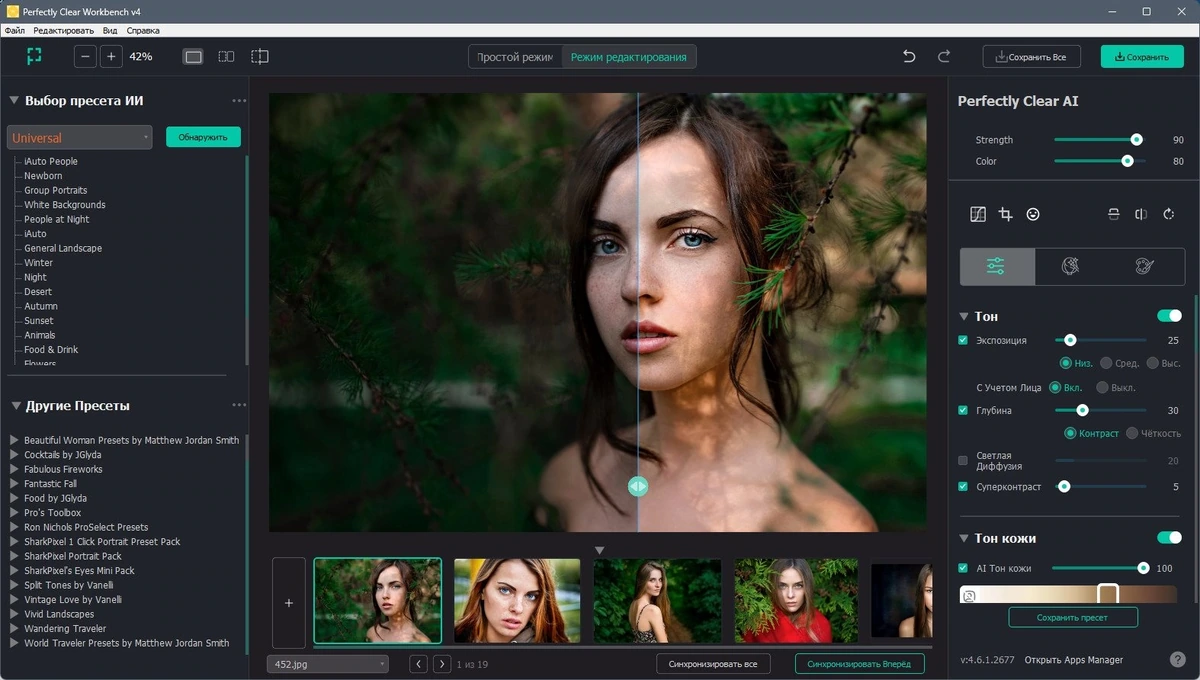Undo the last adjustment

click(909, 57)
